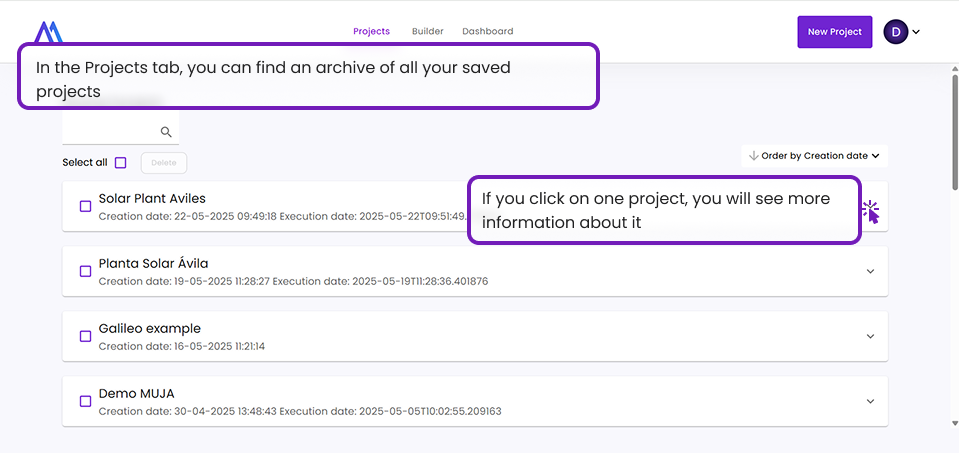Open the Galileo example project title

point(149,328)
